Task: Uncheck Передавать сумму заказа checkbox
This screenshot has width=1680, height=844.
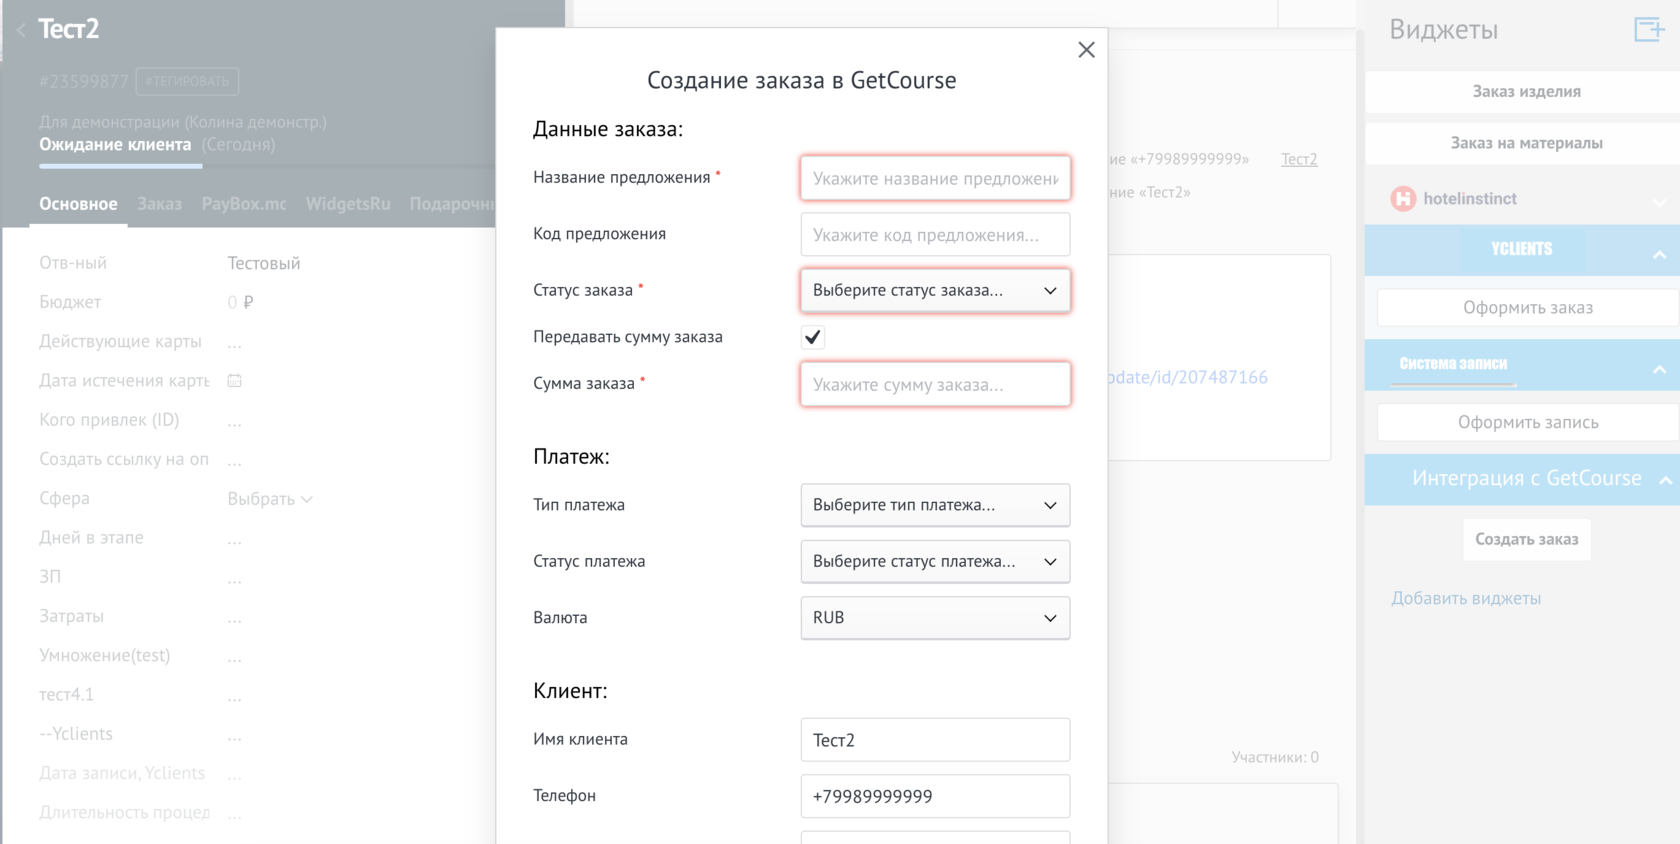Action: (812, 337)
